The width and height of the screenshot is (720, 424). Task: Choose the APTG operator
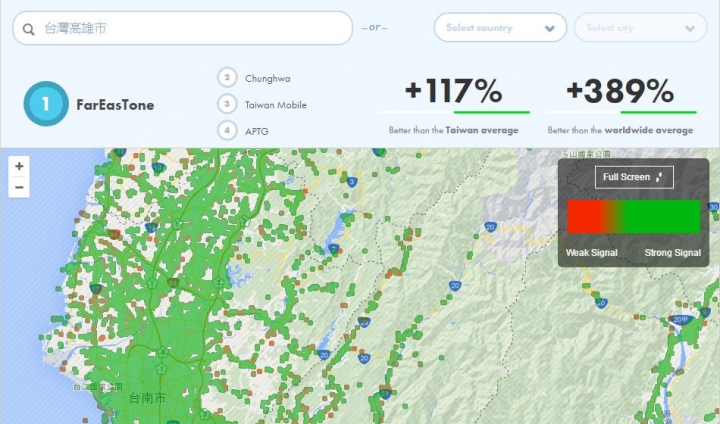[x=257, y=131]
